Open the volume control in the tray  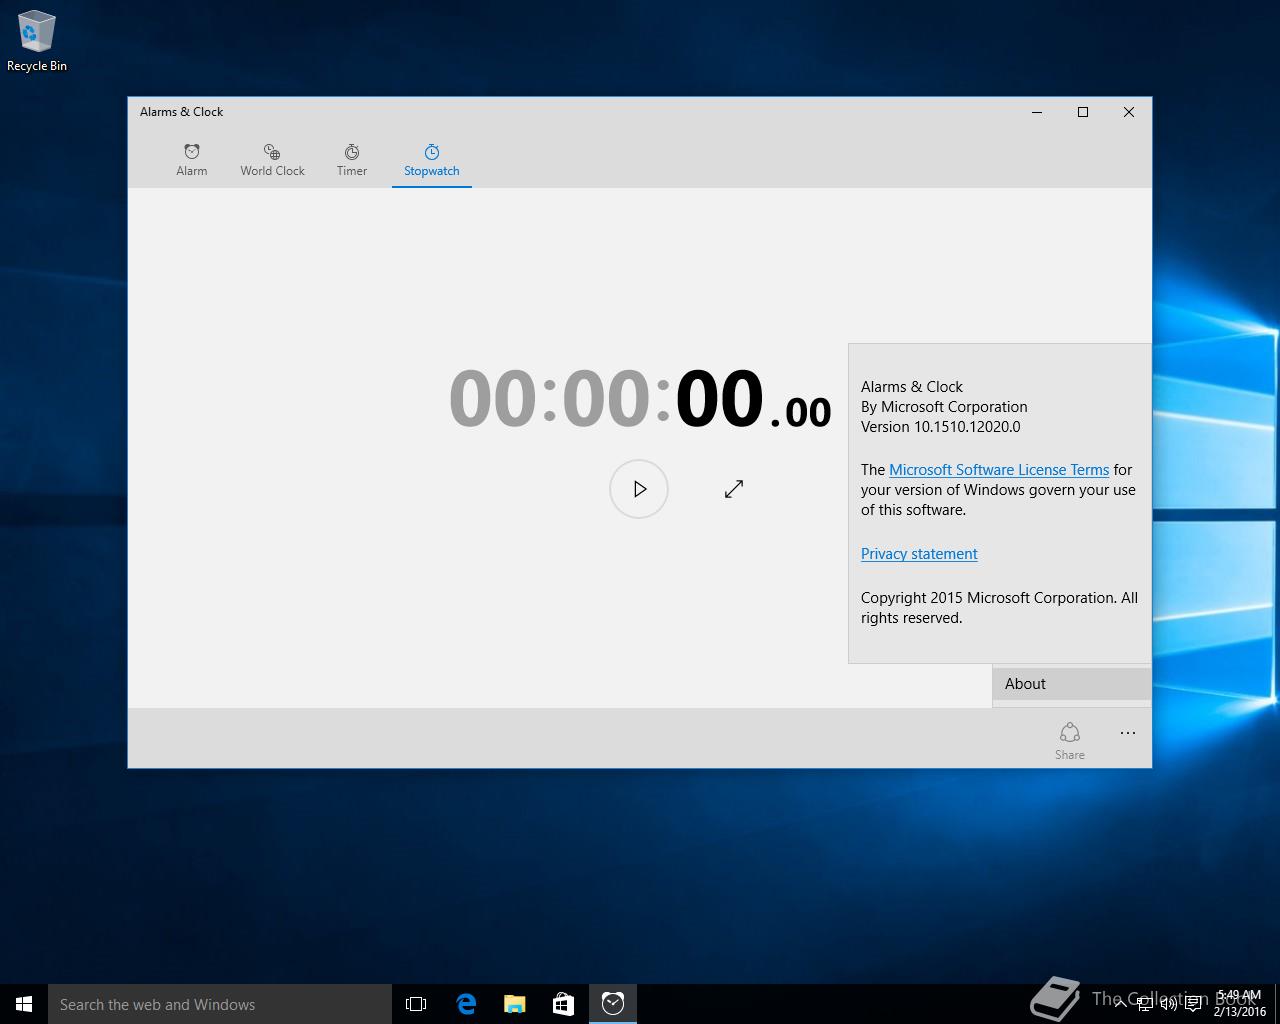coord(1168,1004)
